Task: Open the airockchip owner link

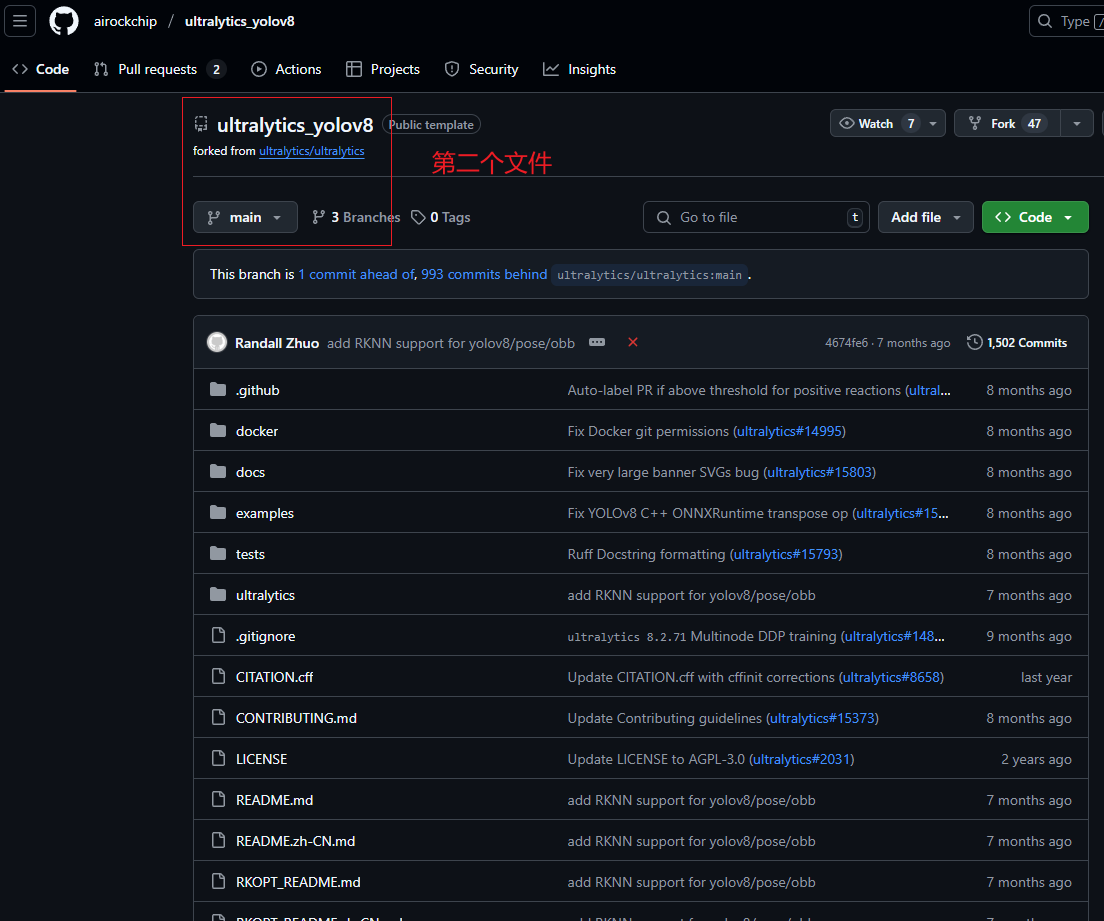Action: 125,21
